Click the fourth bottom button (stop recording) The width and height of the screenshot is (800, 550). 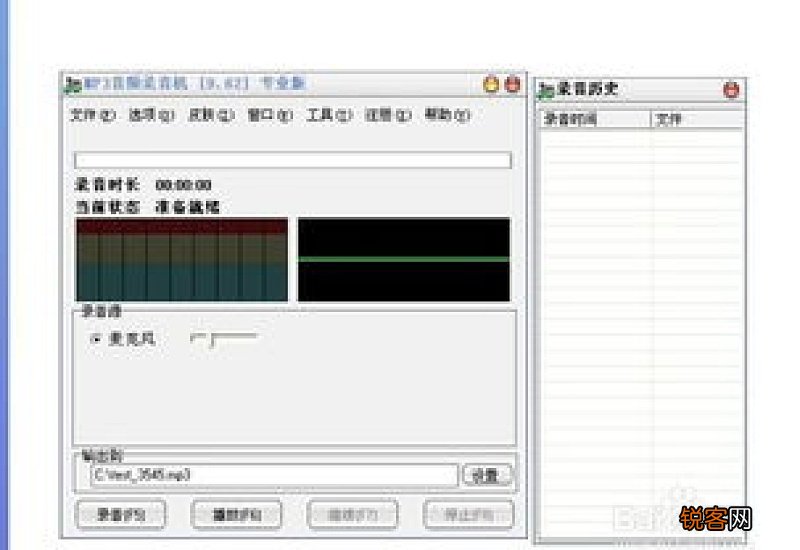tap(468, 514)
